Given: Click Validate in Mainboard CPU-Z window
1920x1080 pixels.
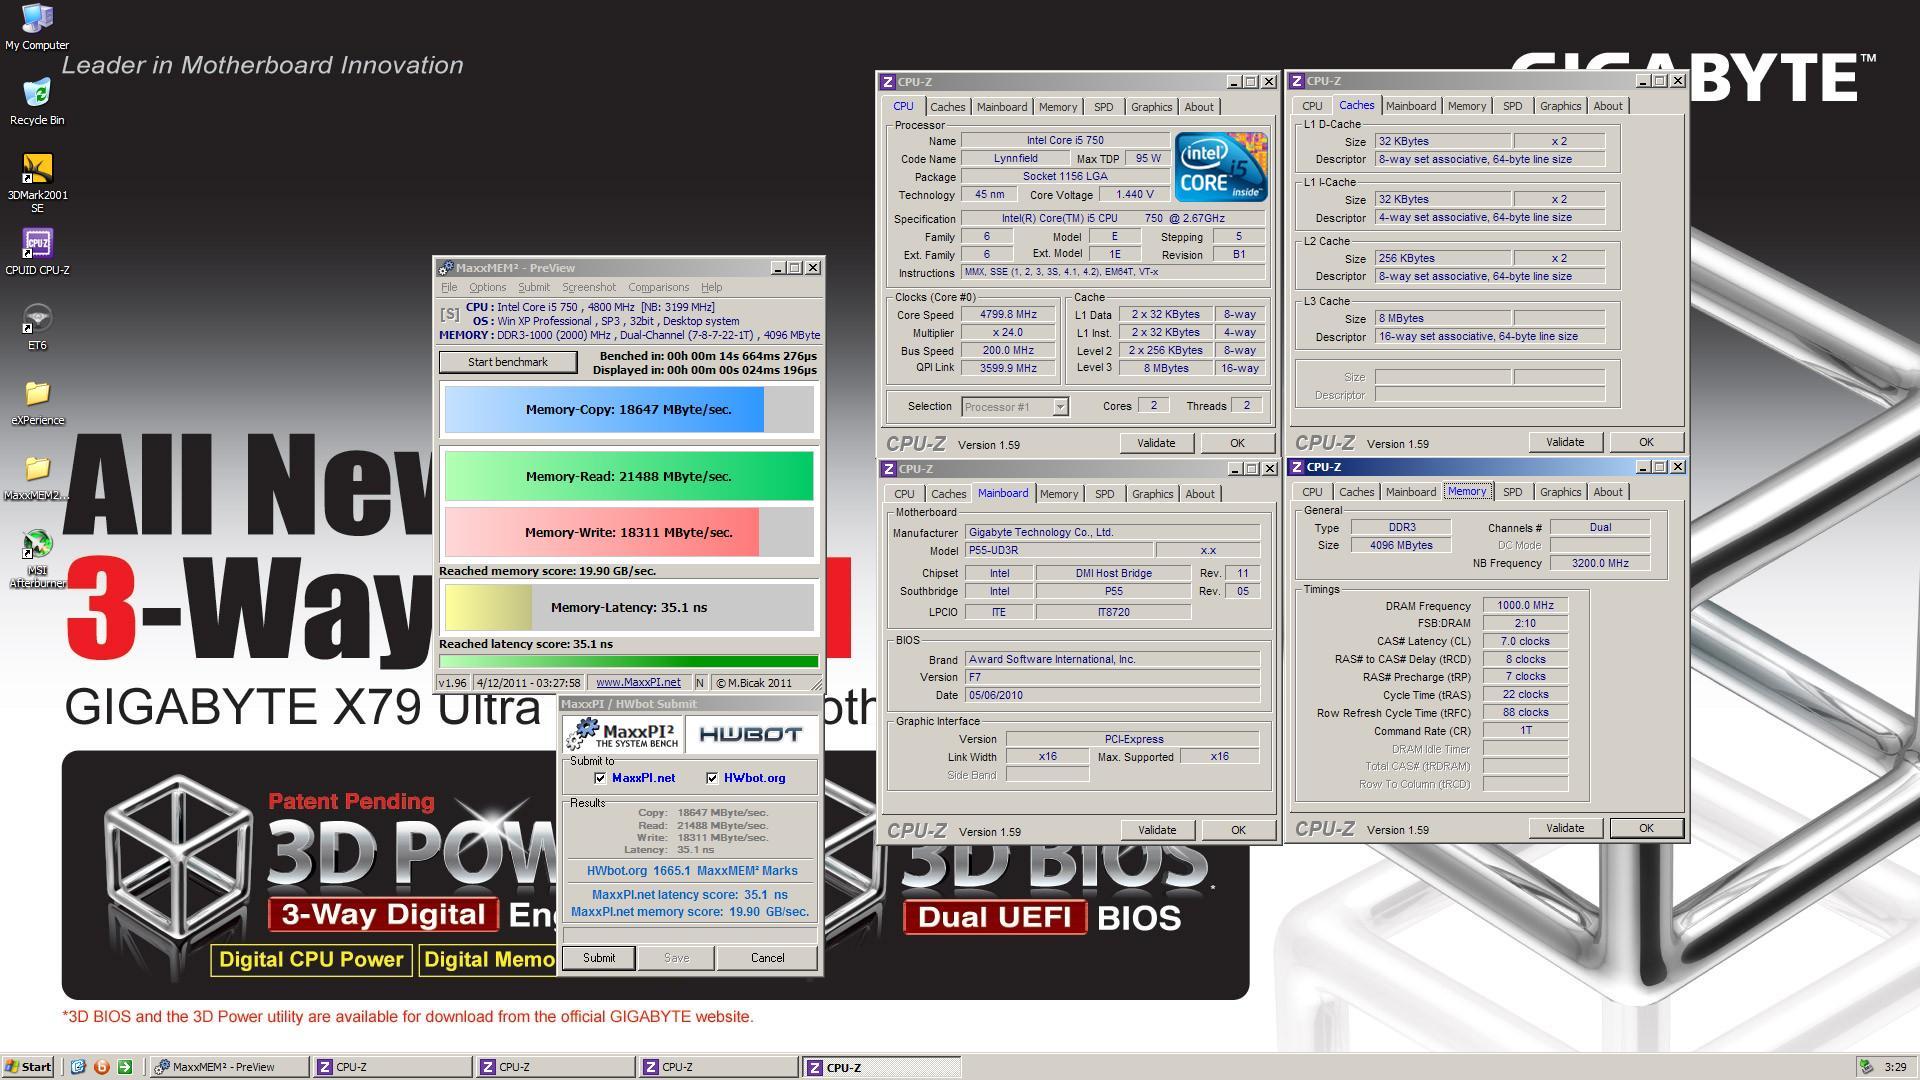Looking at the screenshot, I should pos(1157,830).
